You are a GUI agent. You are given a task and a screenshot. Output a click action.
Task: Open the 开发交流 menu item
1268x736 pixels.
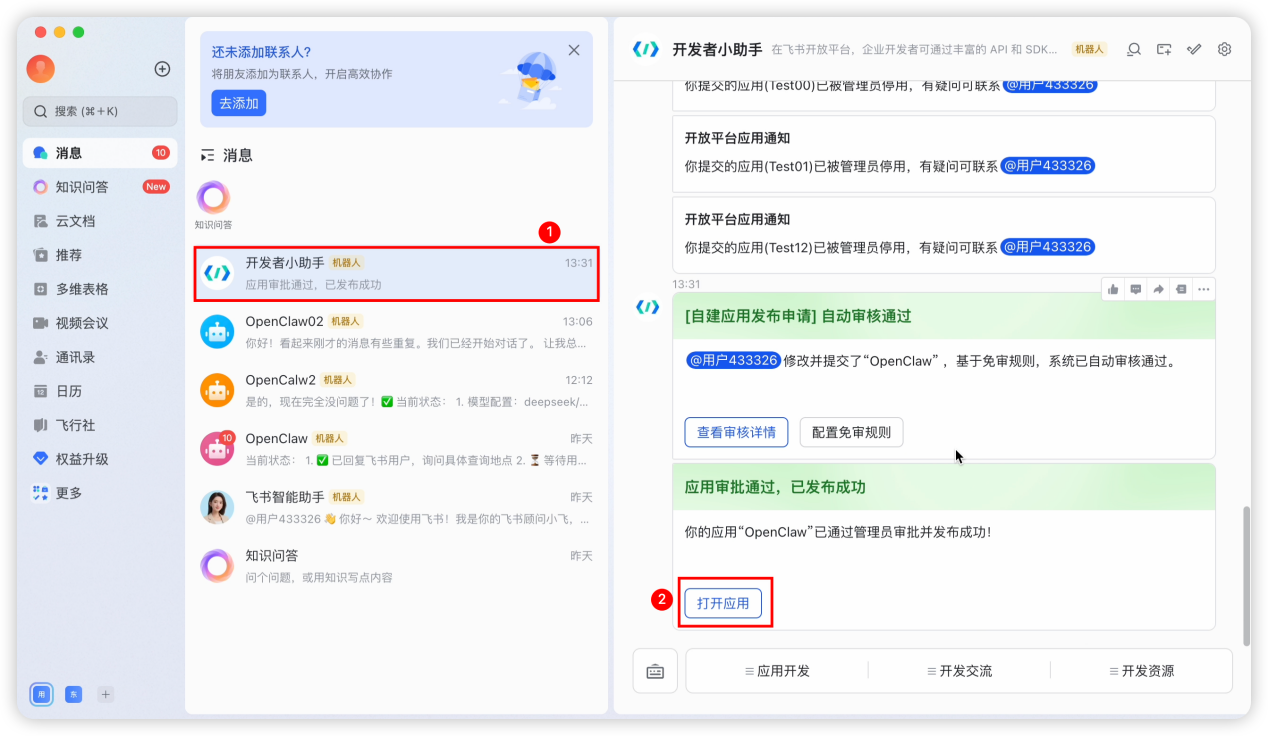[961, 670]
